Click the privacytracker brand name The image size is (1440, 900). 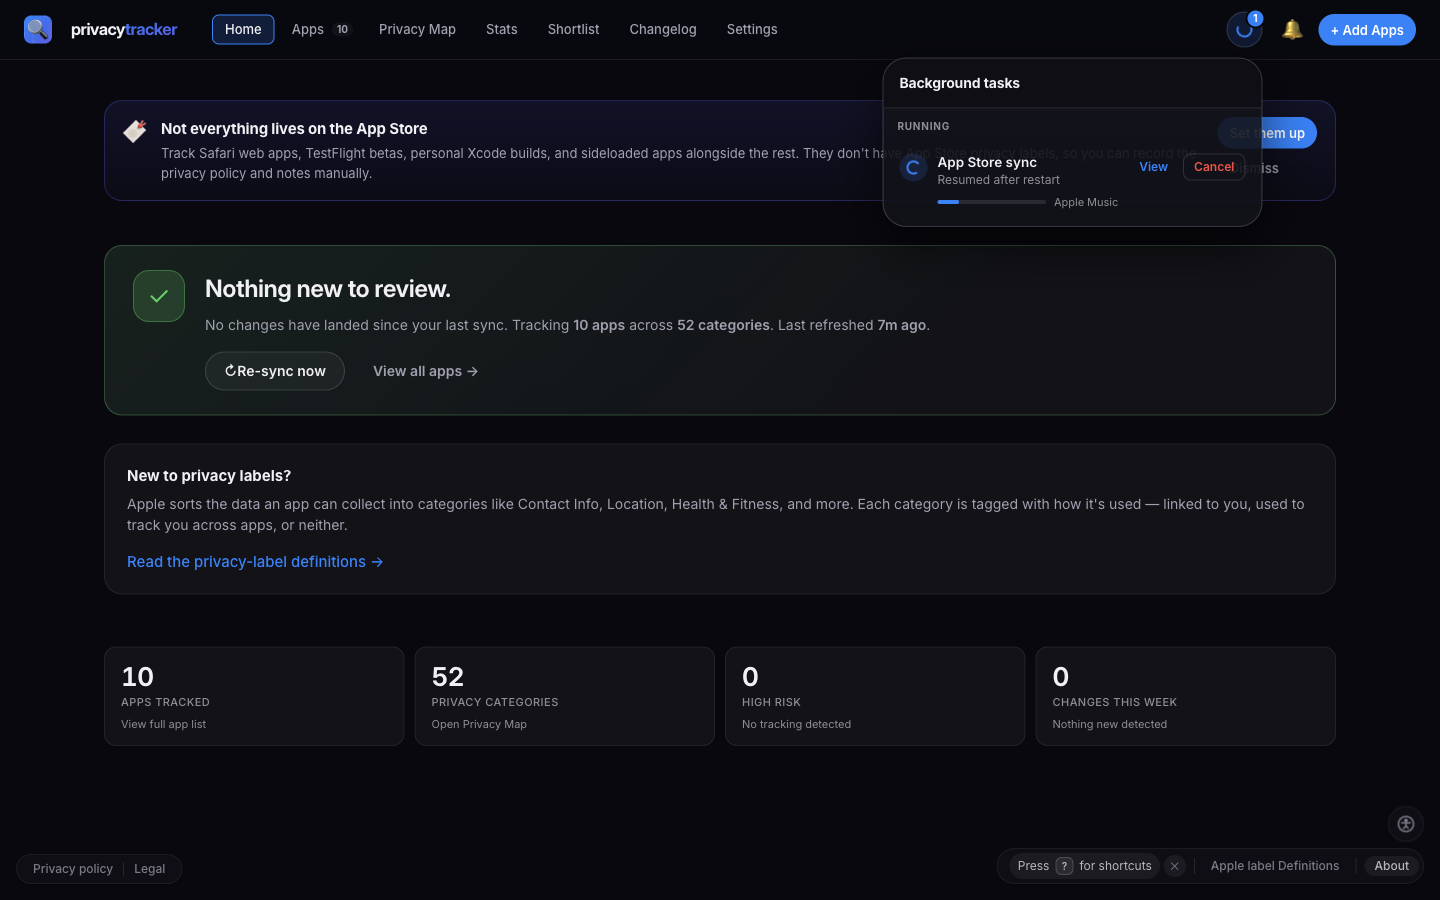click(x=124, y=29)
